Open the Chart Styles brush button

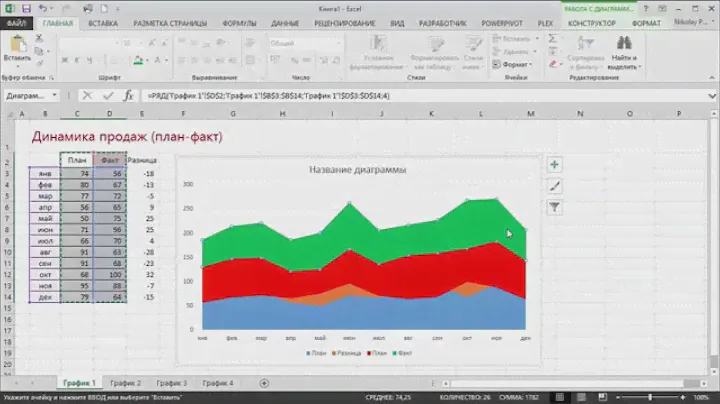(555, 186)
